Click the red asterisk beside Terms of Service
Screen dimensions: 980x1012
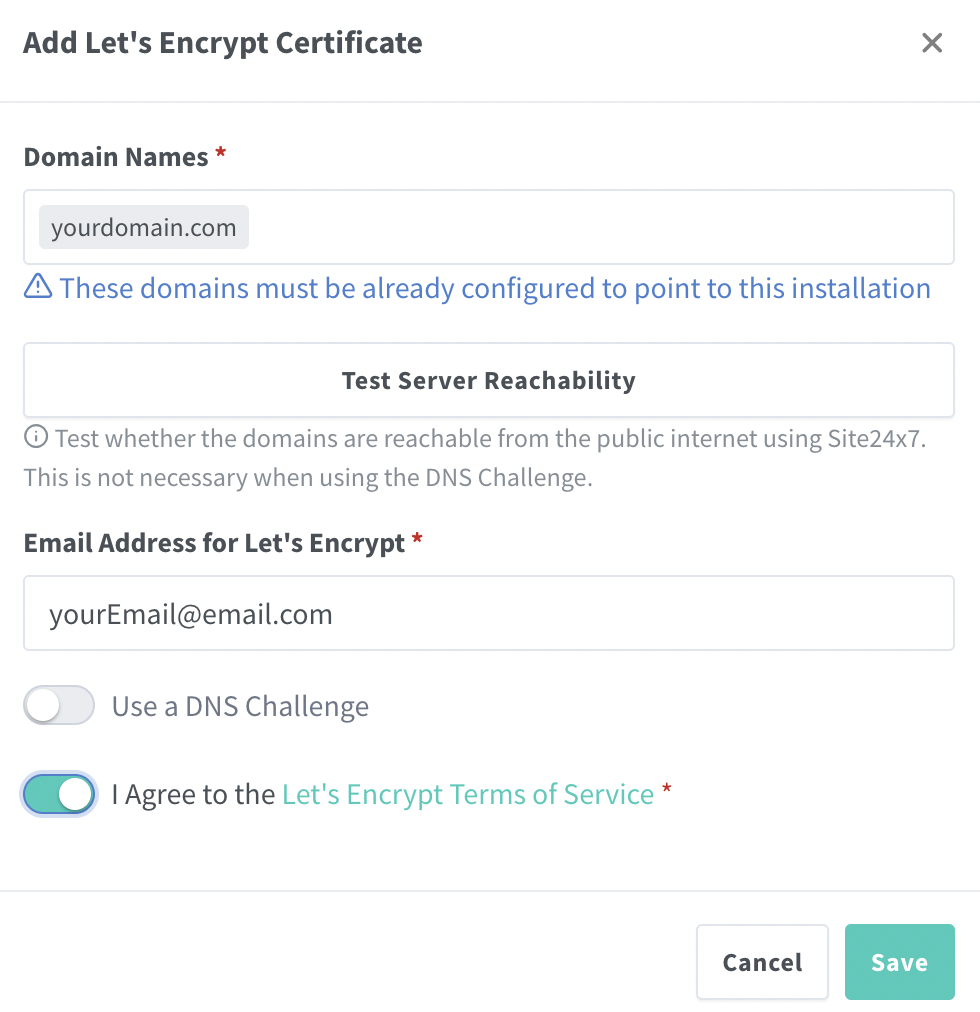point(667,788)
